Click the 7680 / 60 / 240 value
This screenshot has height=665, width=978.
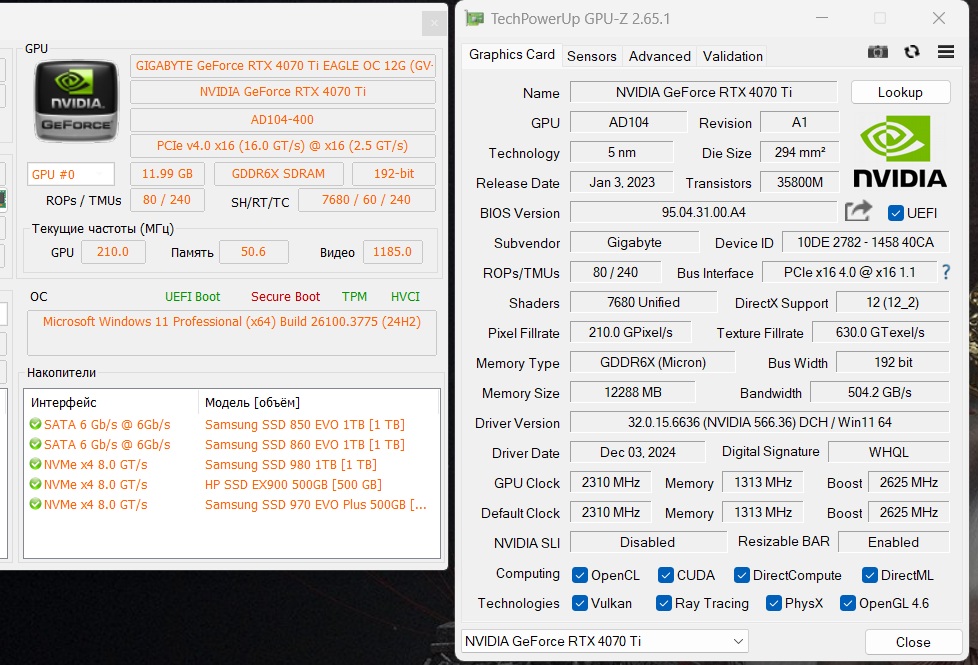click(x=366, y=200)
